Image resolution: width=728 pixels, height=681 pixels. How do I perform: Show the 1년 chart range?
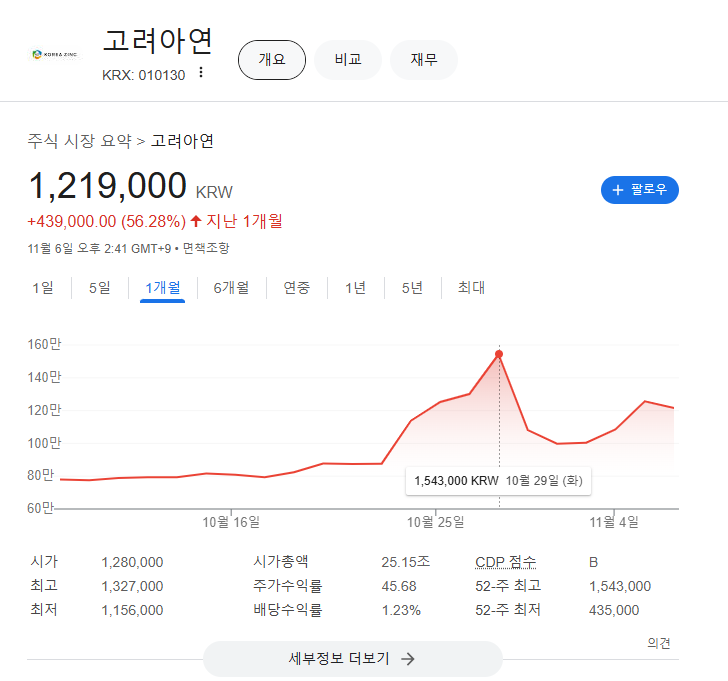tap(356, 288)
